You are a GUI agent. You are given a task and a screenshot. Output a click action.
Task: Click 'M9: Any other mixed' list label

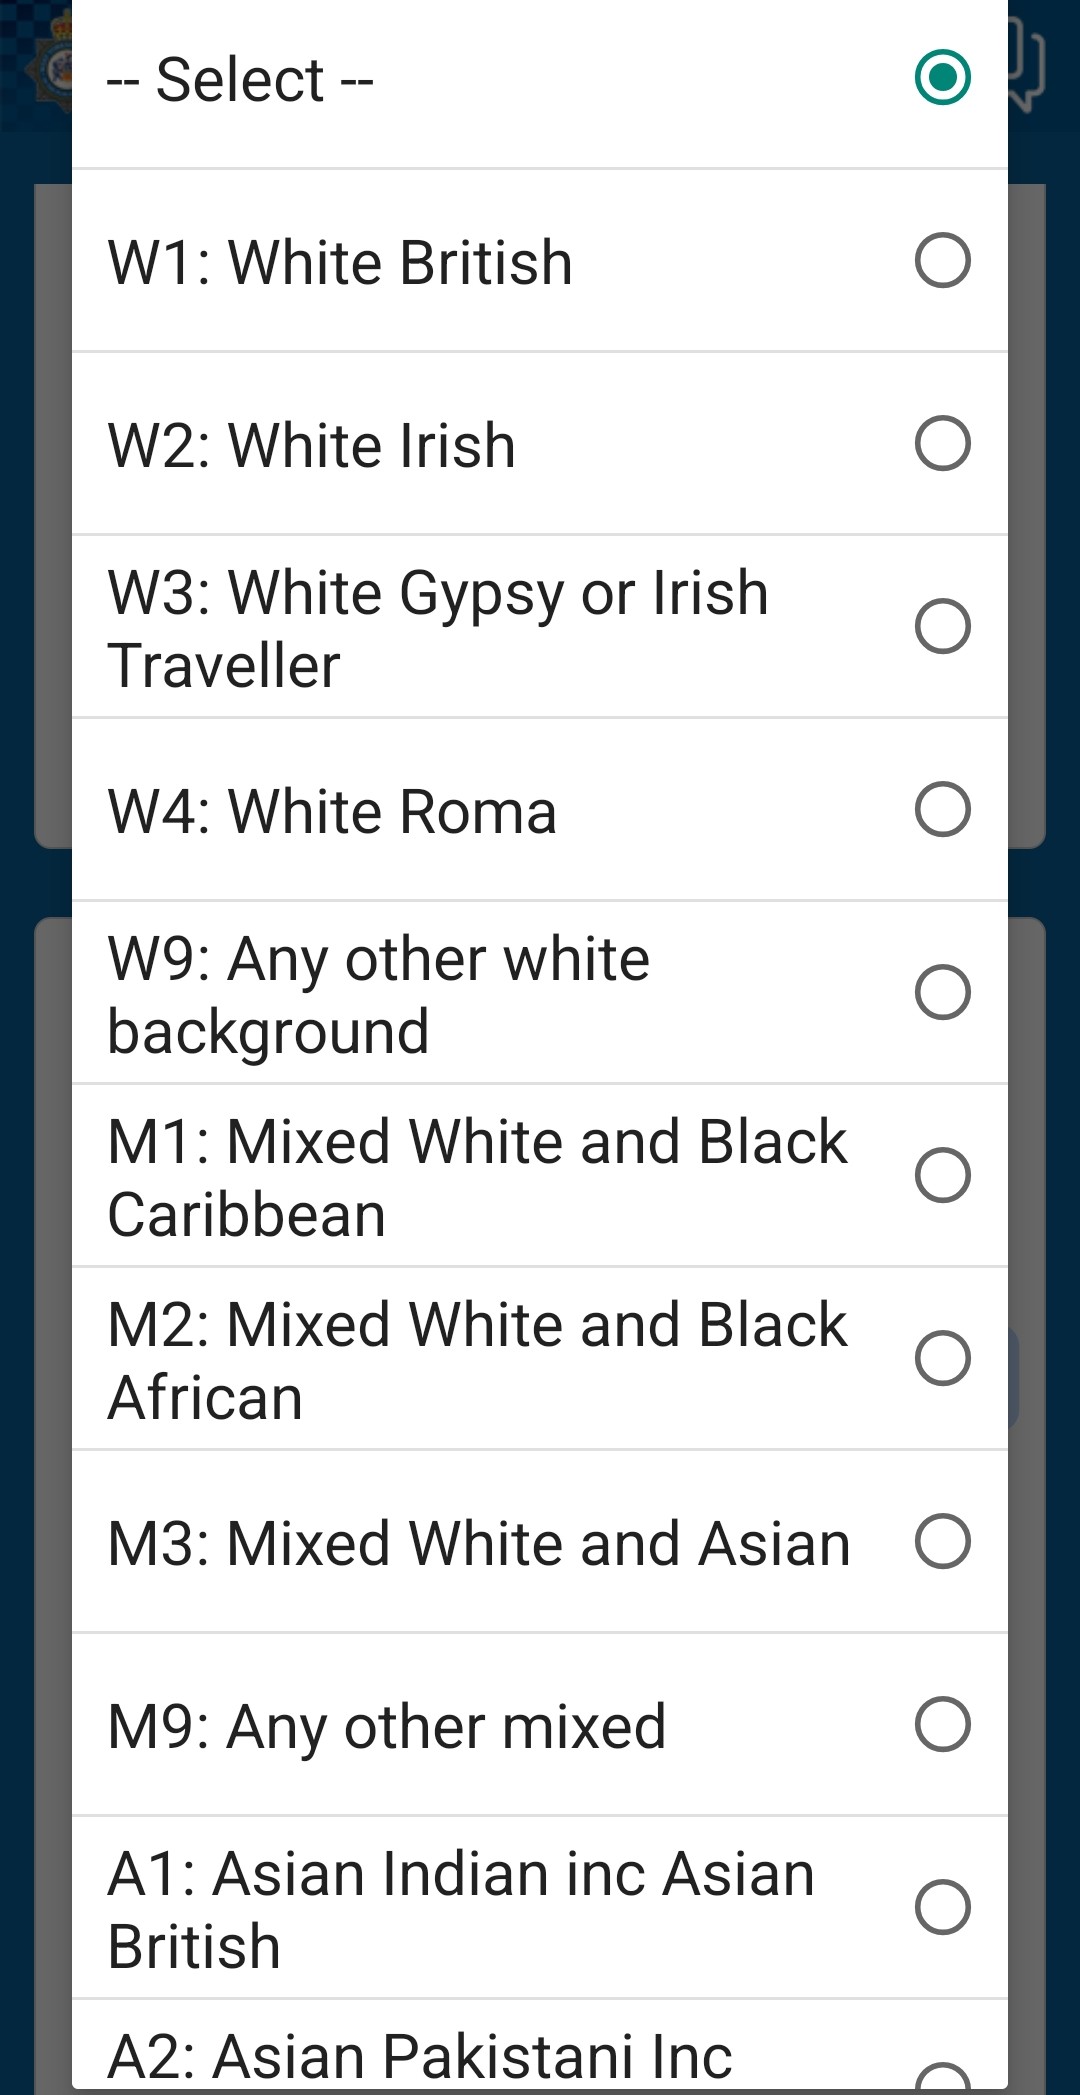click(x=386, y=1727)
